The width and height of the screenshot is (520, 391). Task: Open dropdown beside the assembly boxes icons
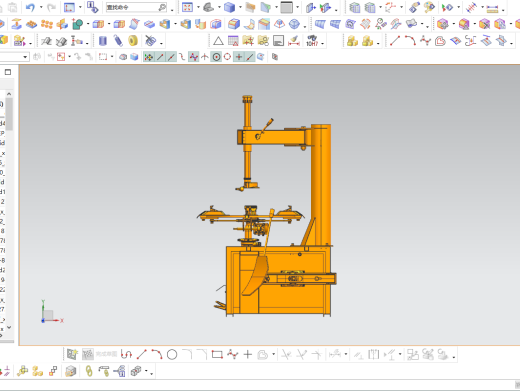pos(378,43)
